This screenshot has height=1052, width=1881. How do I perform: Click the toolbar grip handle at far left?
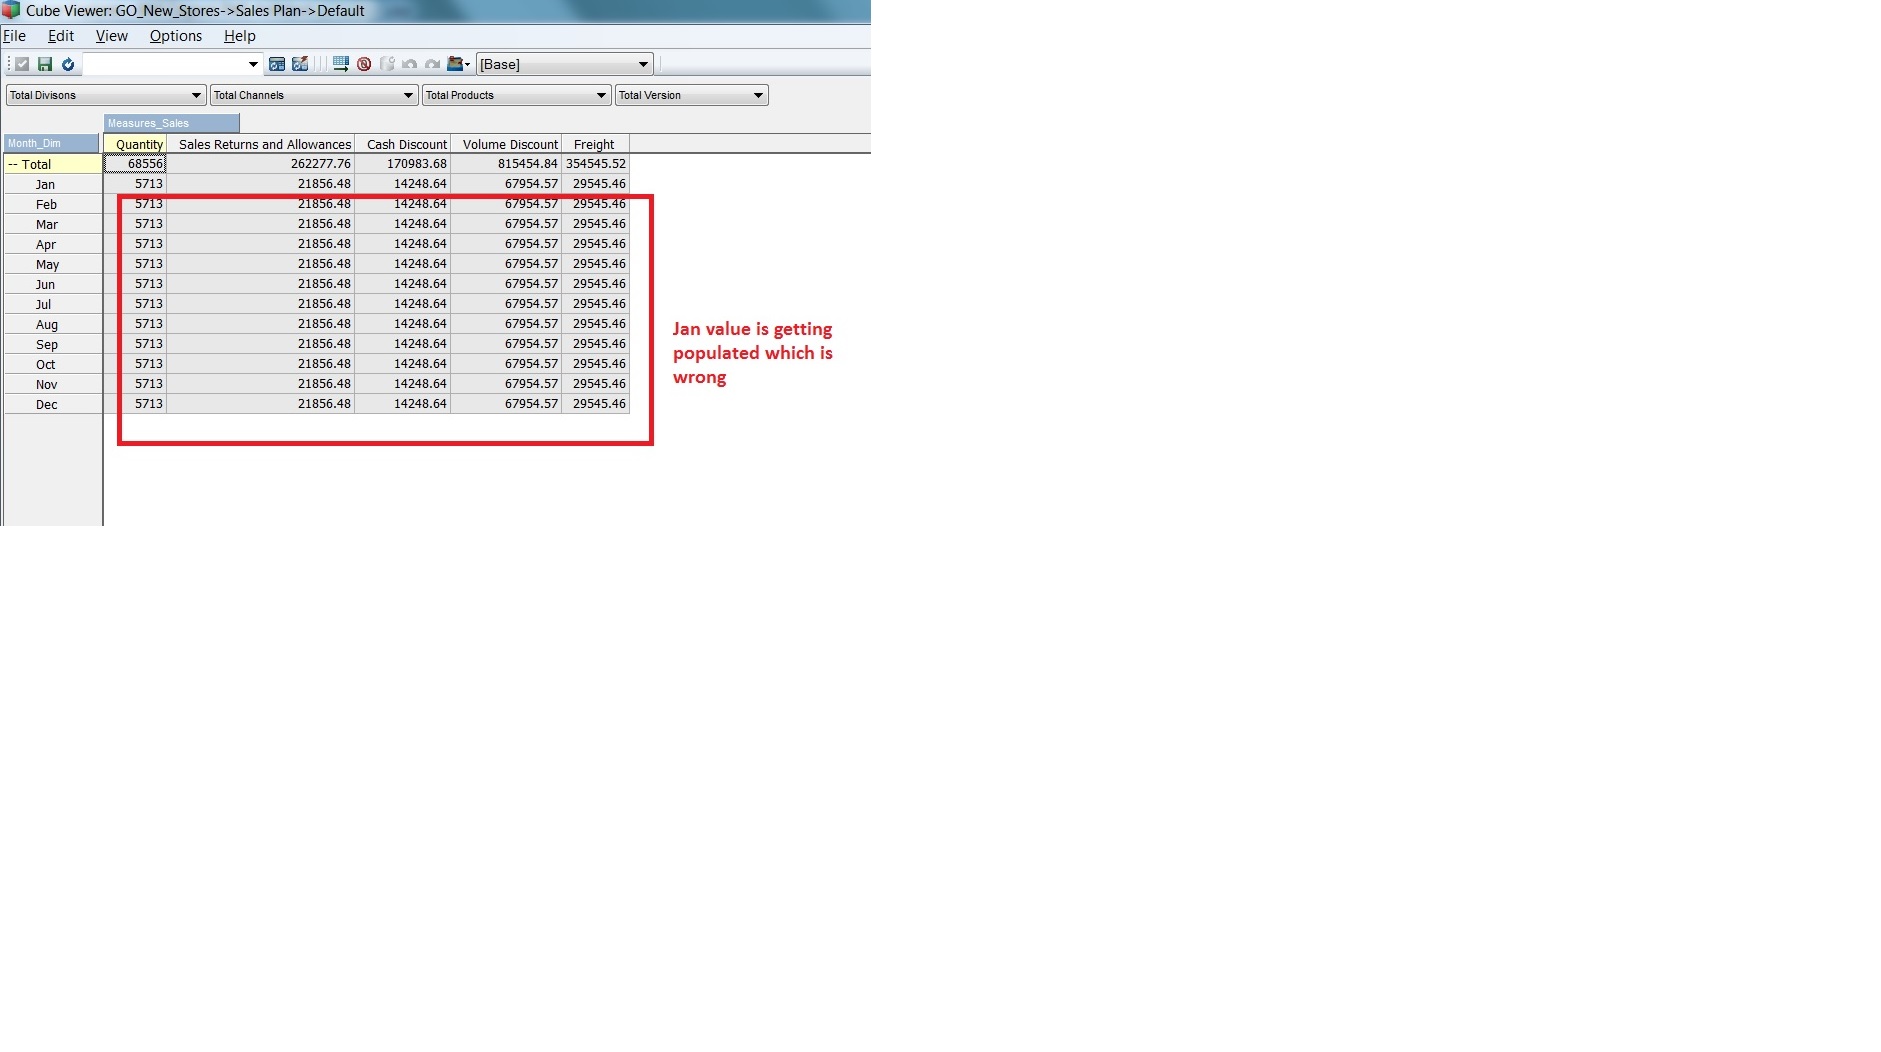(9, 64)
